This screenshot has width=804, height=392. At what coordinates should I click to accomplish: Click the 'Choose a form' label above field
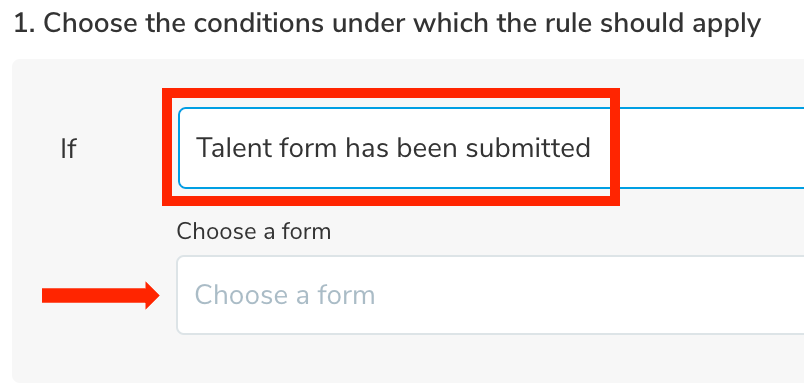(x=254, y=231)
